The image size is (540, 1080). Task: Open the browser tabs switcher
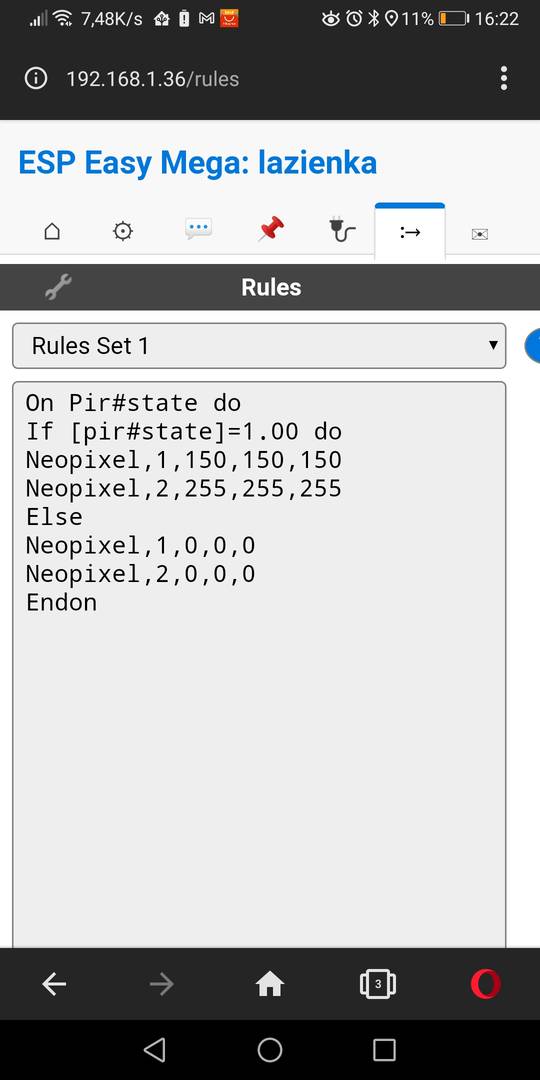[377, 984]
